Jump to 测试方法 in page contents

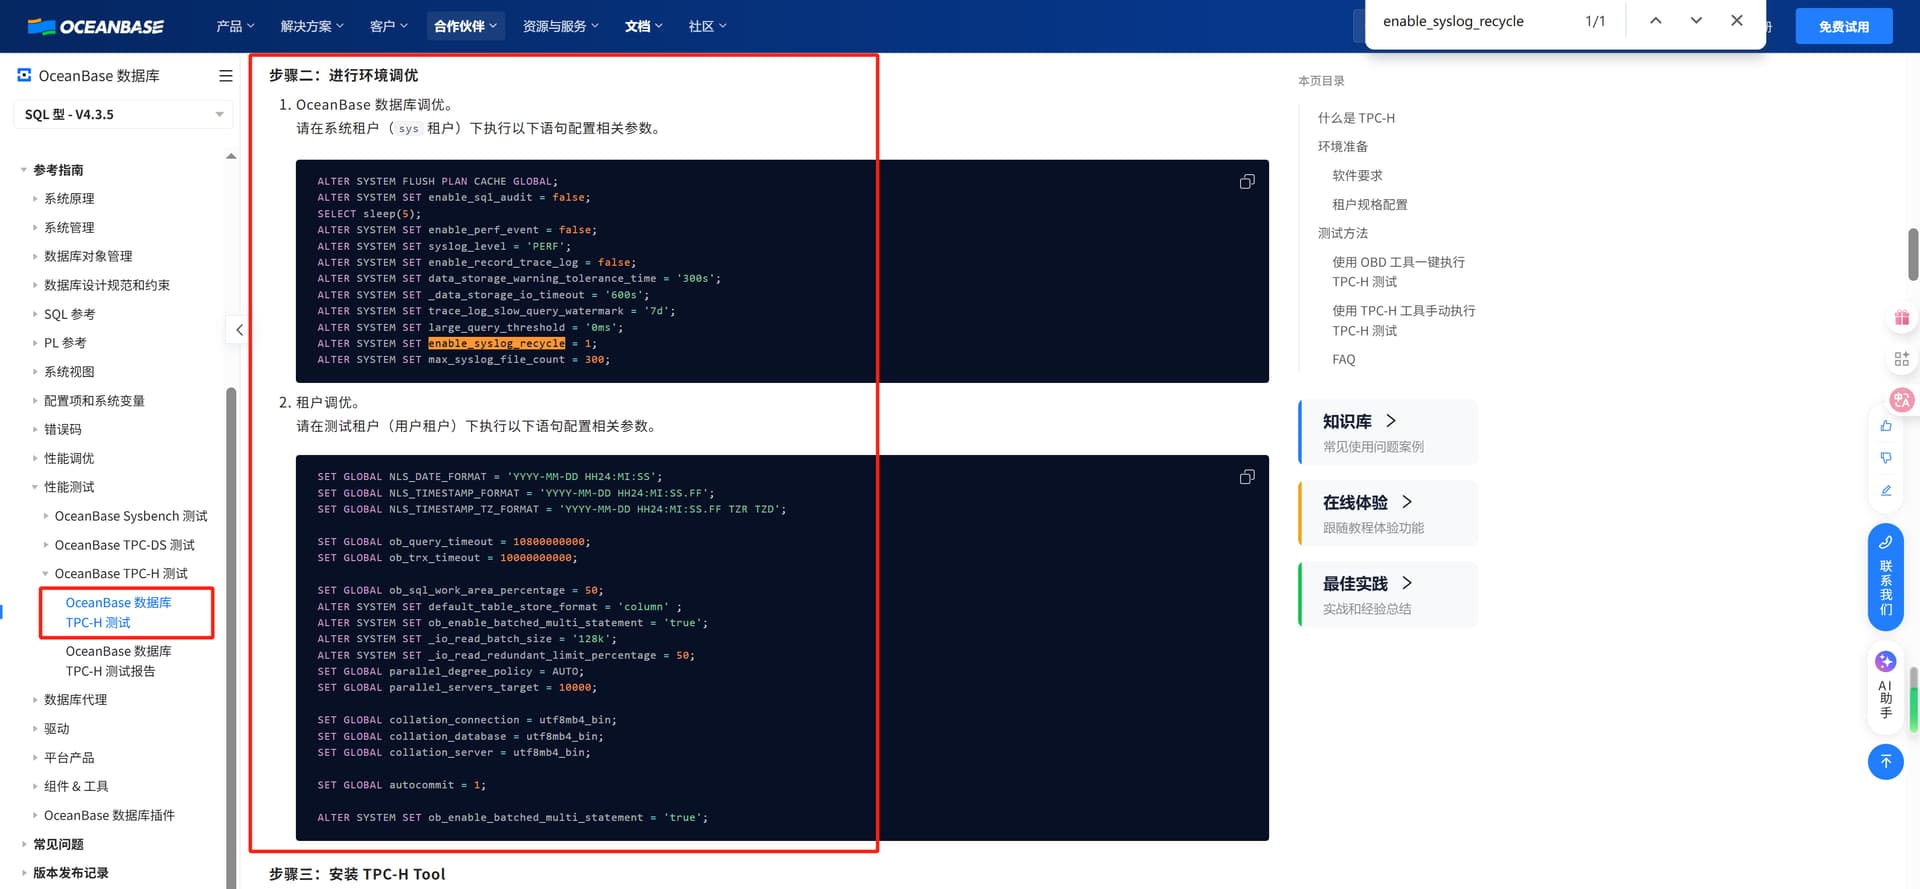1343,234
